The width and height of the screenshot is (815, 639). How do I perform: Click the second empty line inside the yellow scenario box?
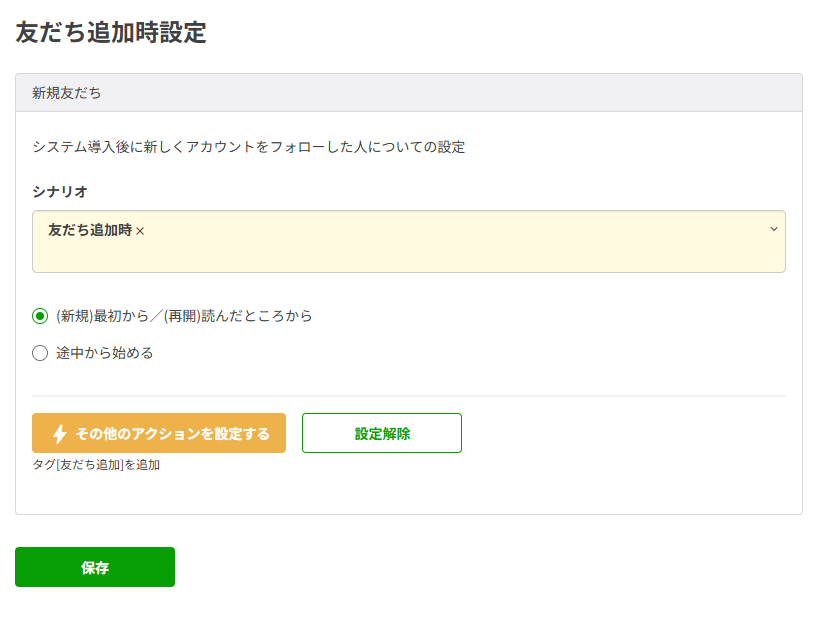[x=400, y=257]
